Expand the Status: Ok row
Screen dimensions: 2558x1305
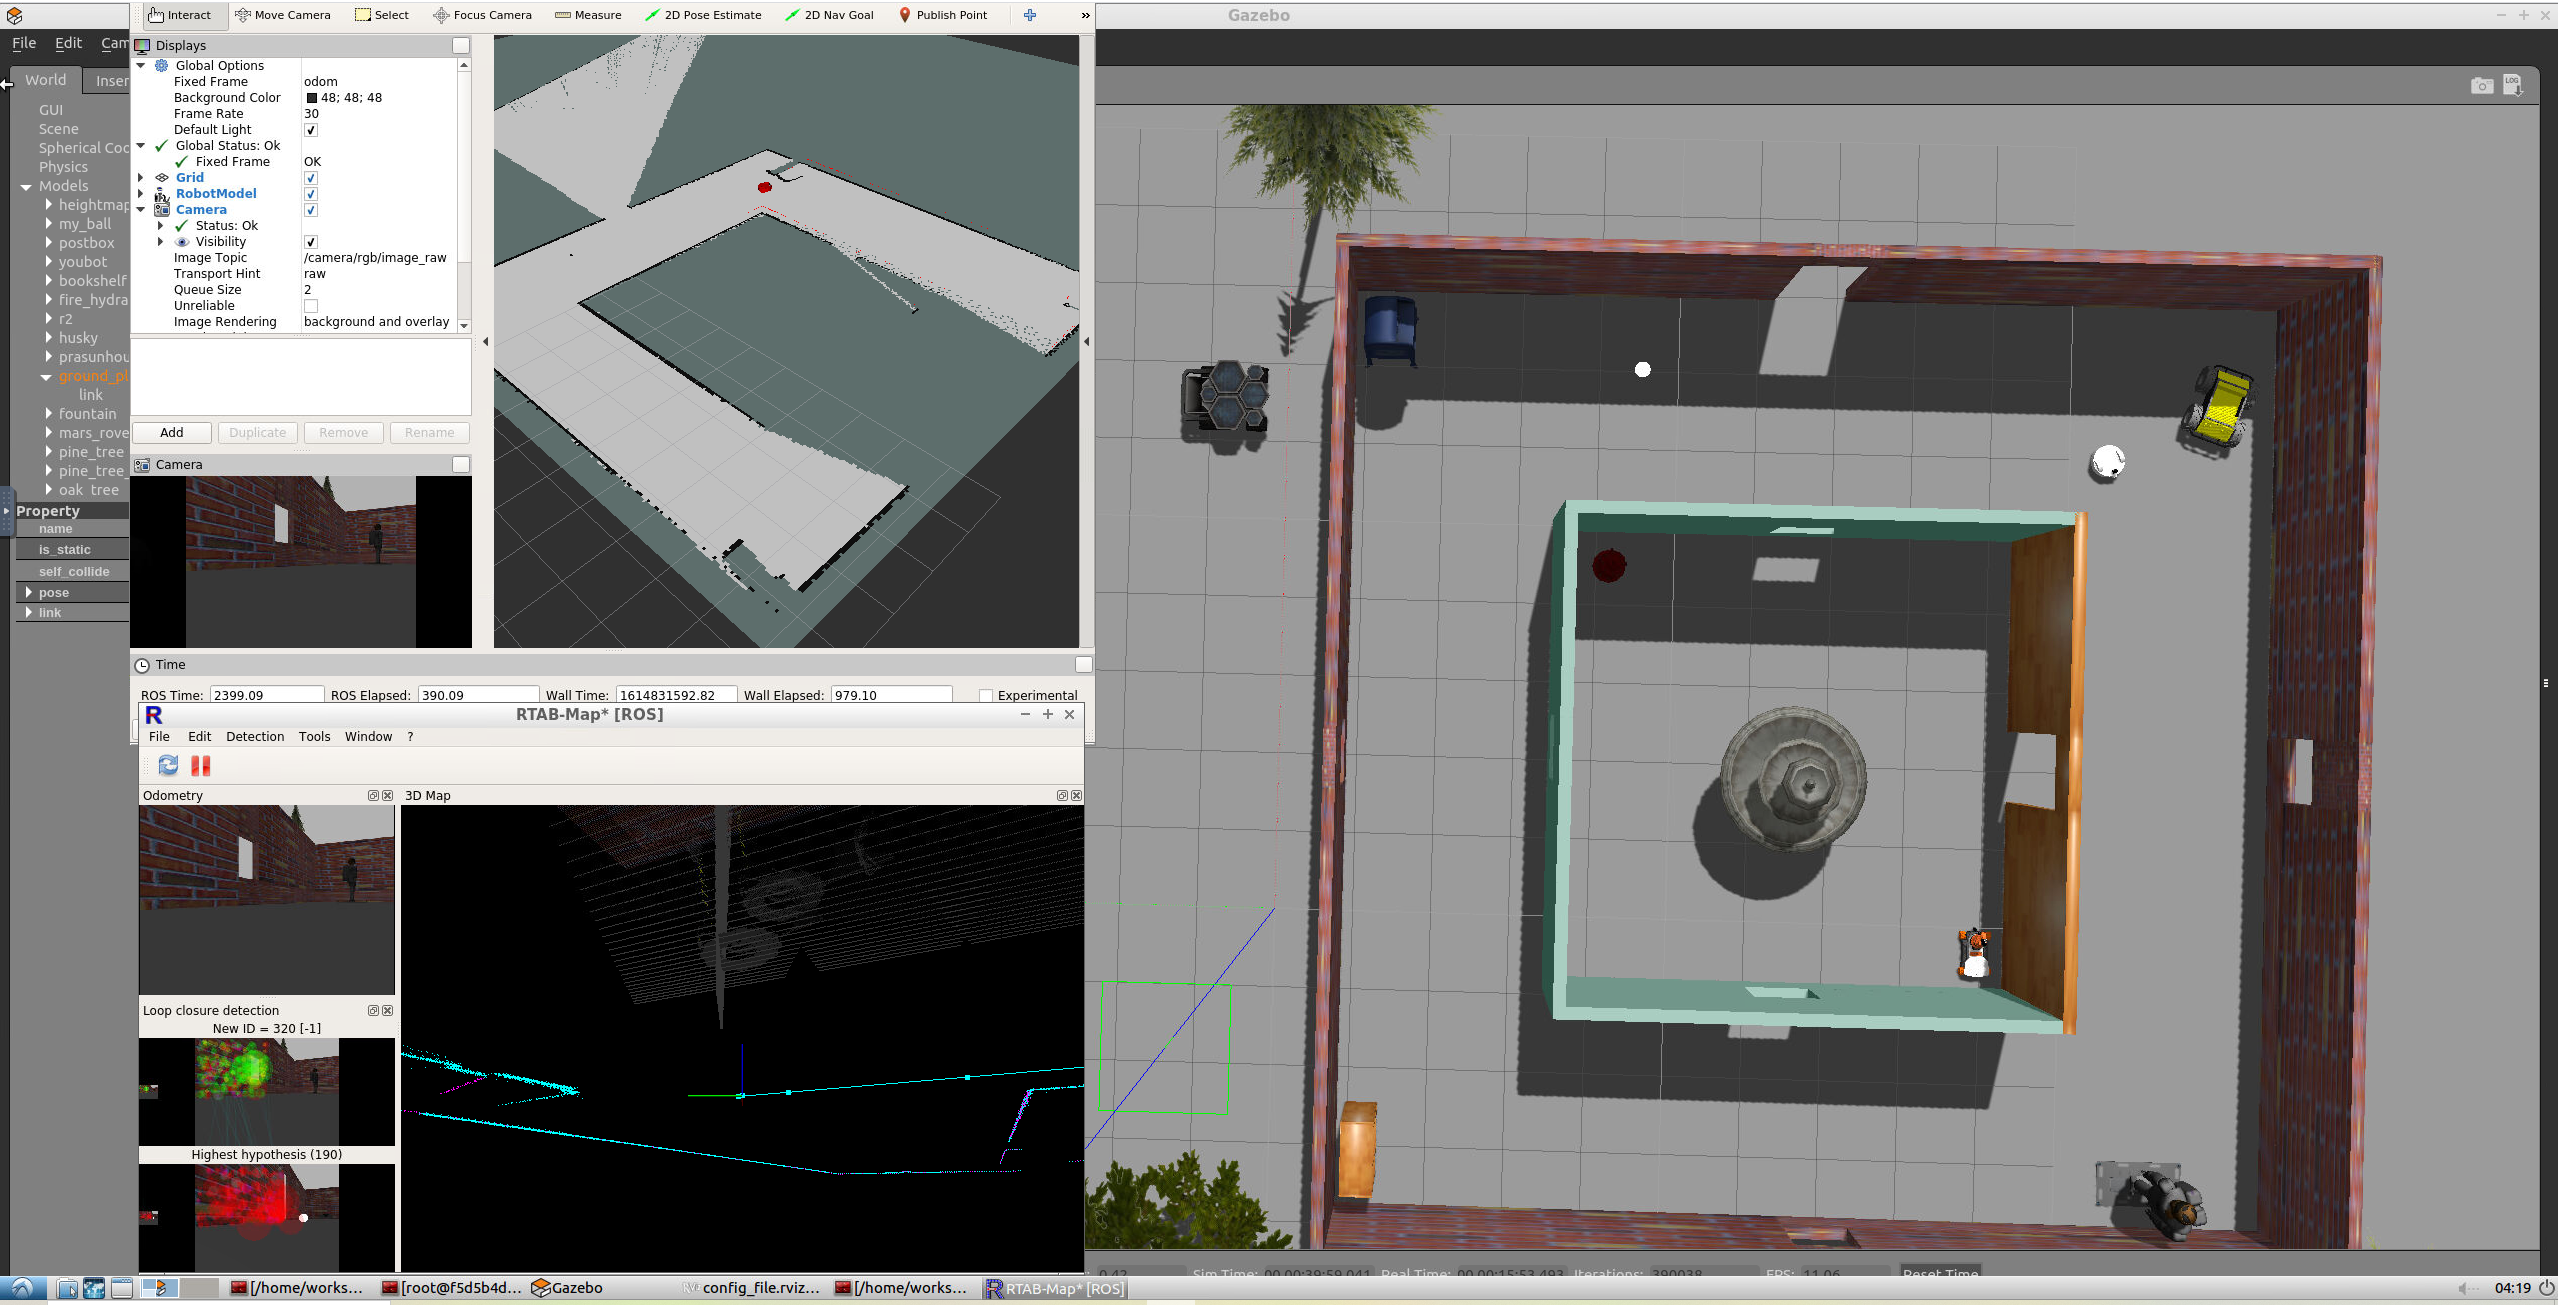pyautogui.click(x=160, y=226)
